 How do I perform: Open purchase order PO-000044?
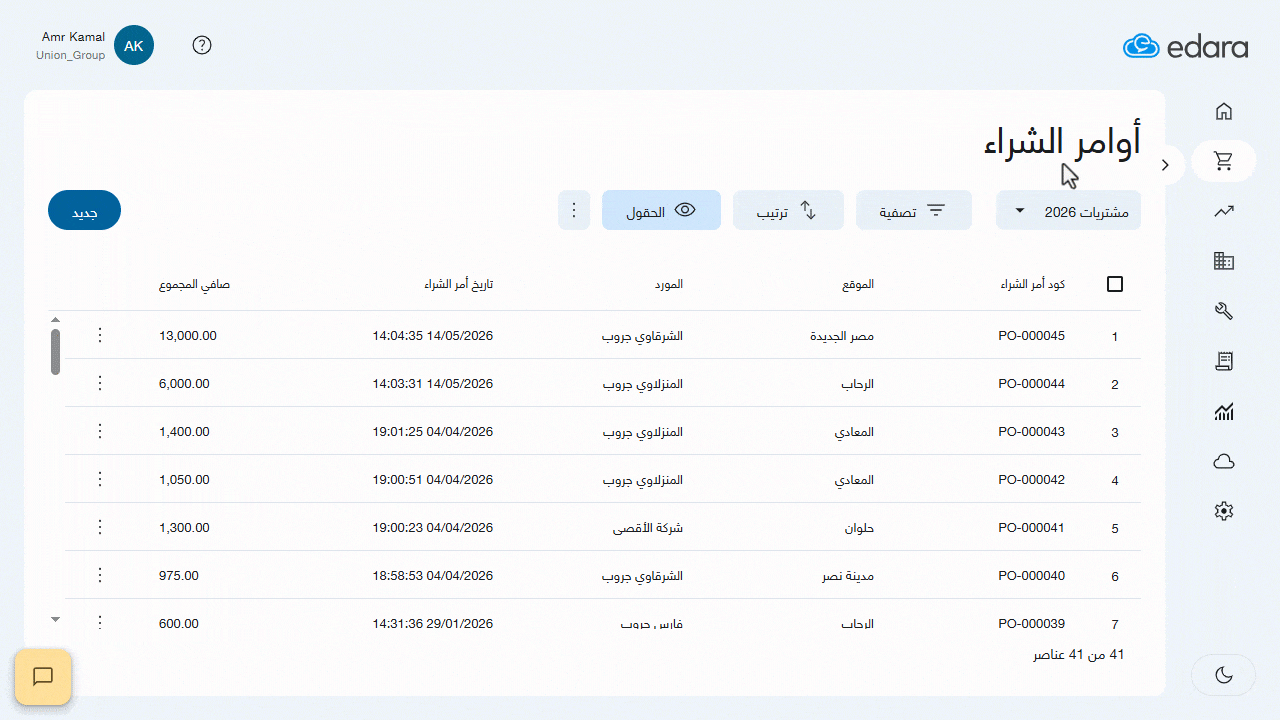point(1031,384)
